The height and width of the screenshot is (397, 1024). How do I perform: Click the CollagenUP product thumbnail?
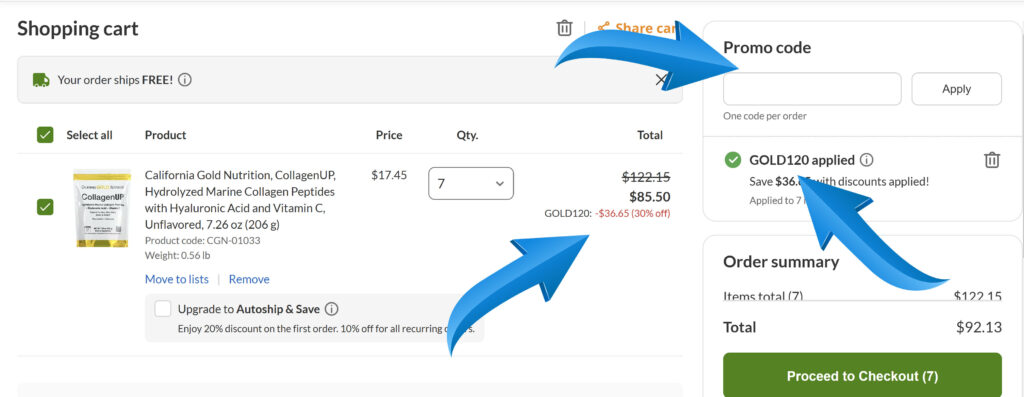[x=101, y=208]
